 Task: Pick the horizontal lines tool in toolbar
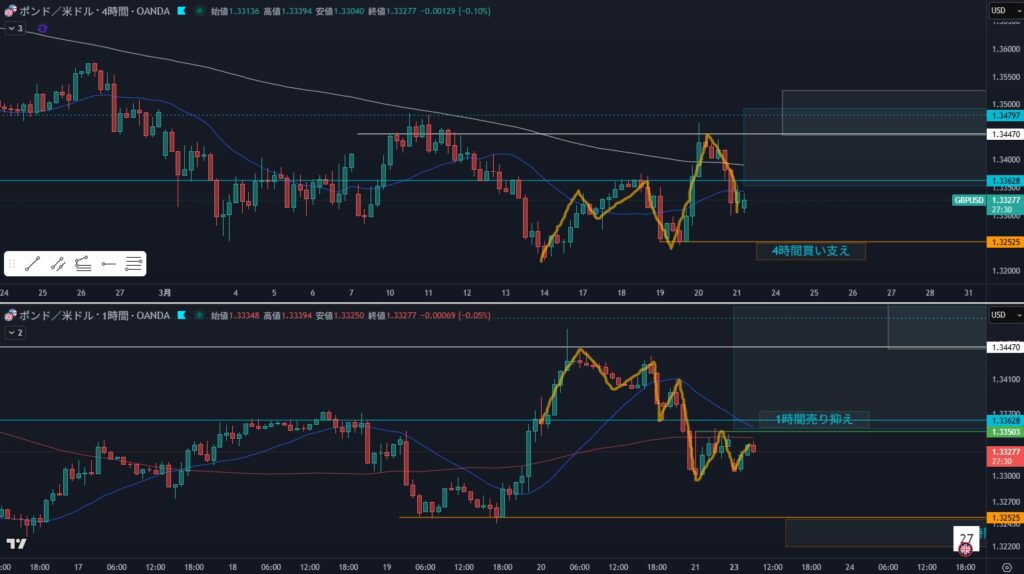133,264
